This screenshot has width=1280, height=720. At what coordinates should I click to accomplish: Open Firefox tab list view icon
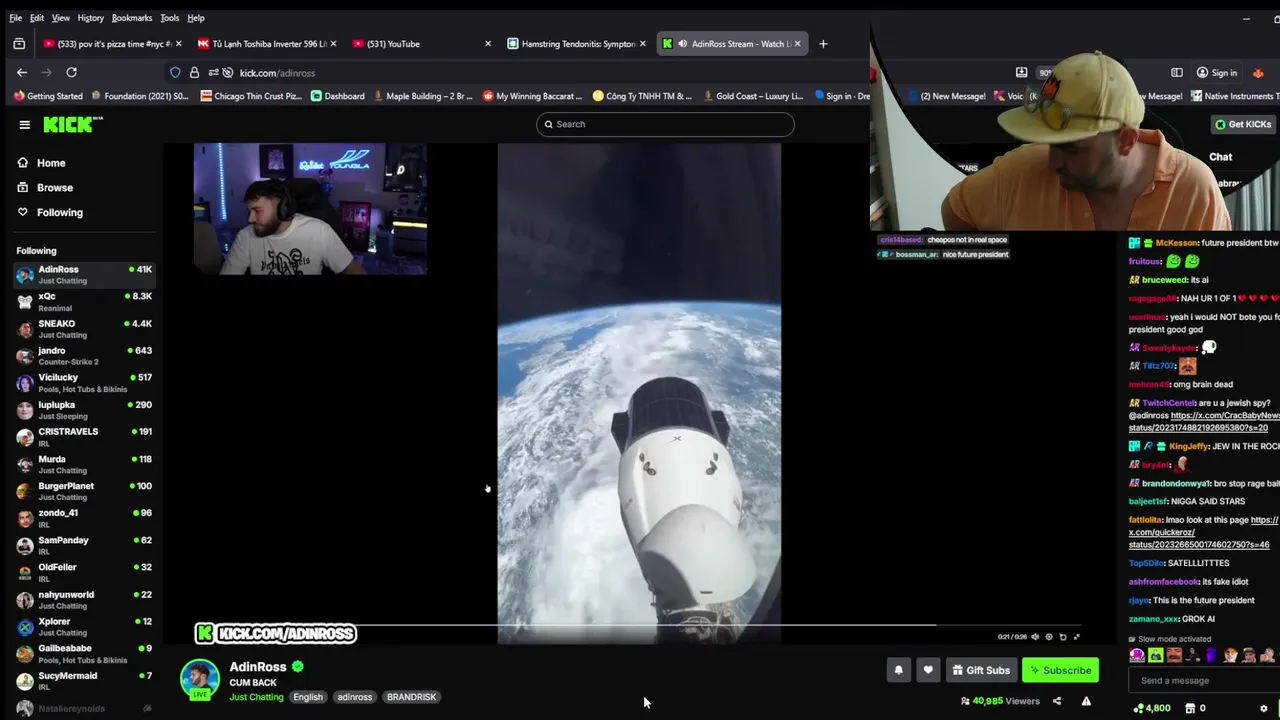[x=19, y=44]
